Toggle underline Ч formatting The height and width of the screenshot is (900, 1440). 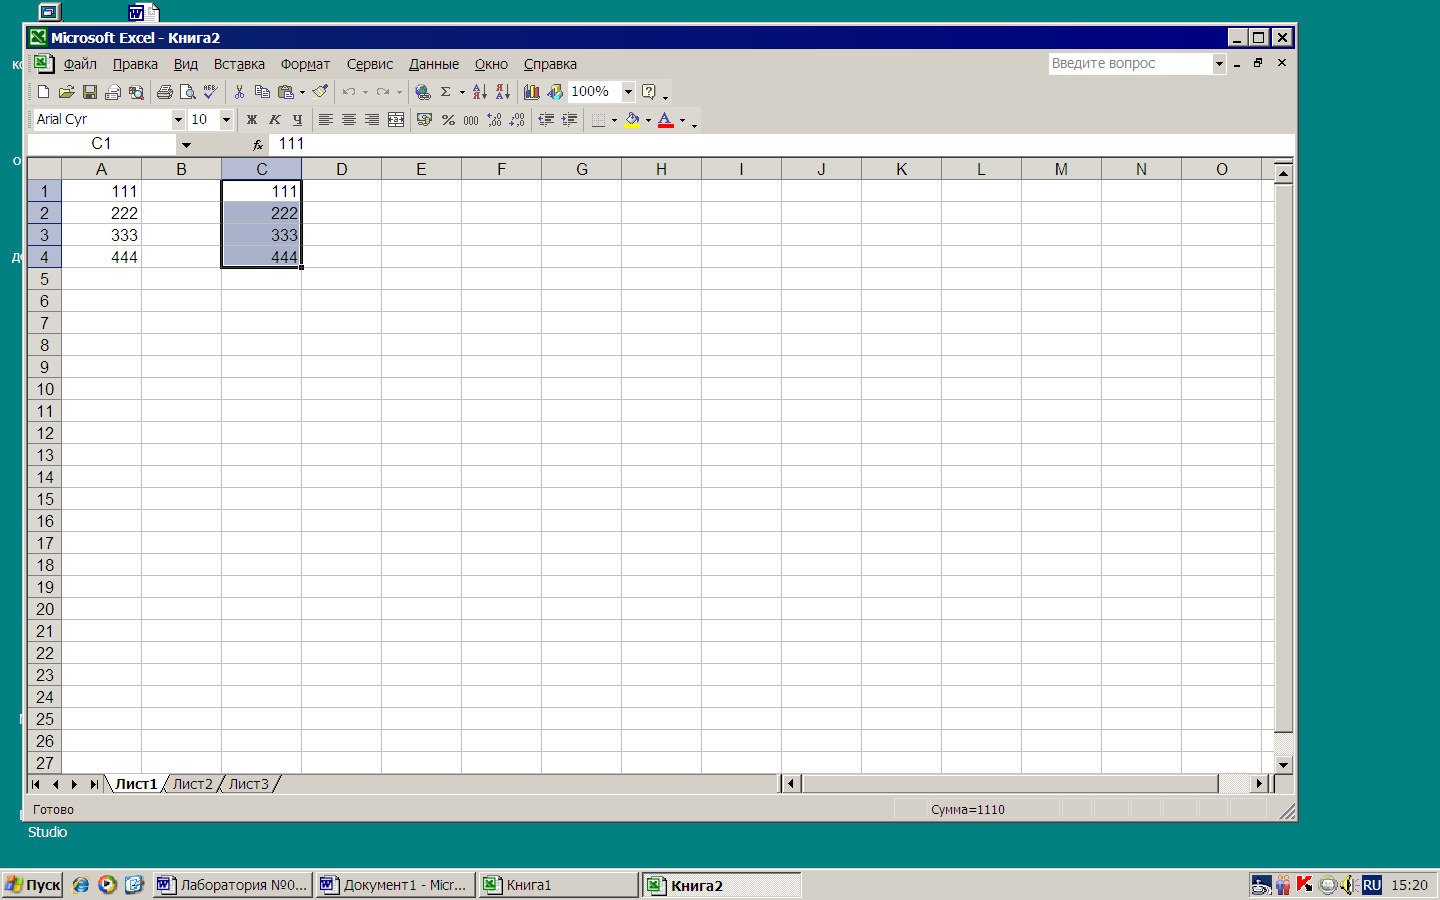[298, 120]
